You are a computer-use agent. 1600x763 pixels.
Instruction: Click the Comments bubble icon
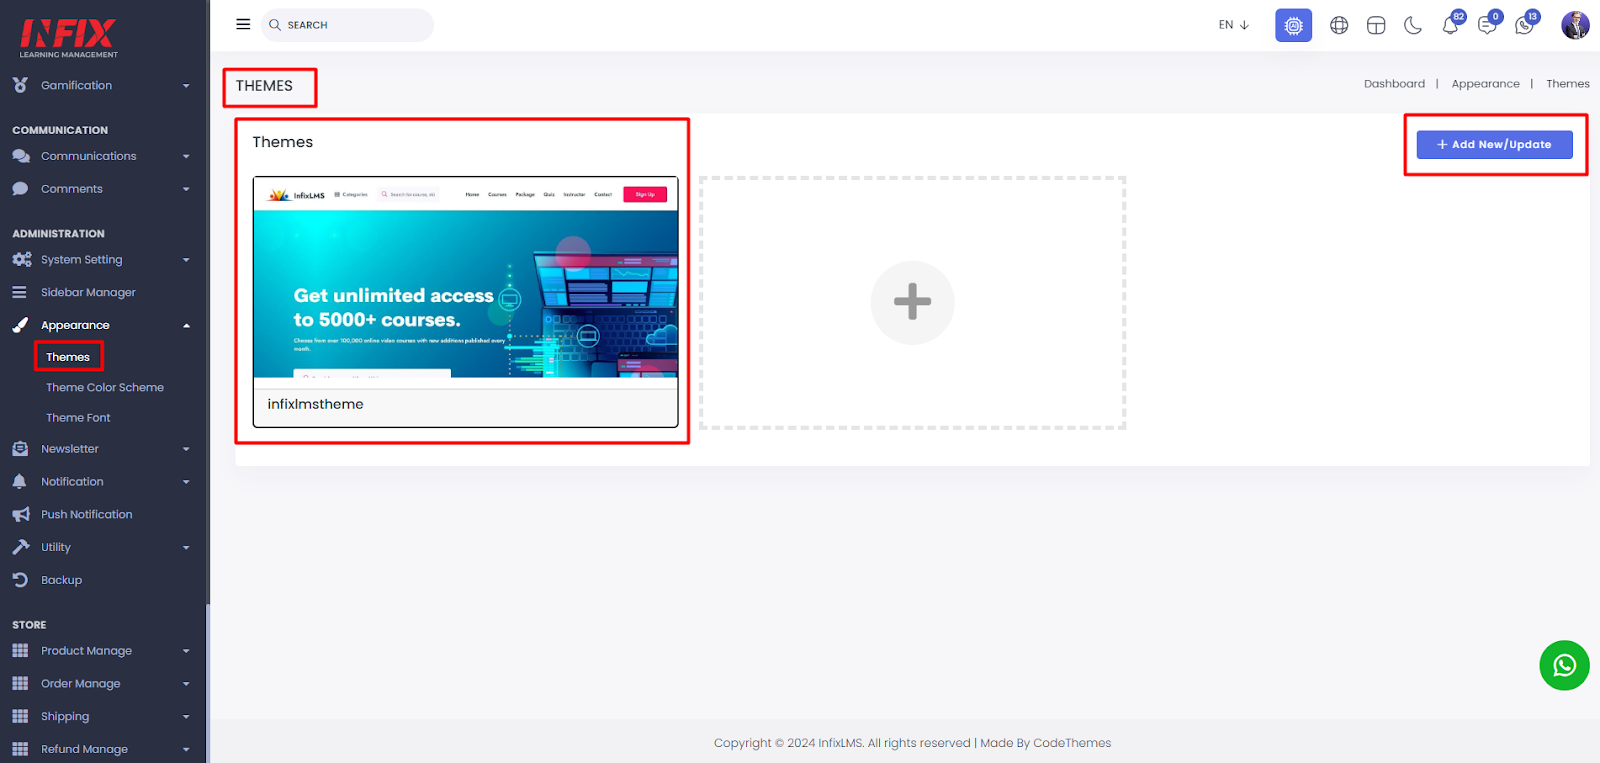(20, 189)
